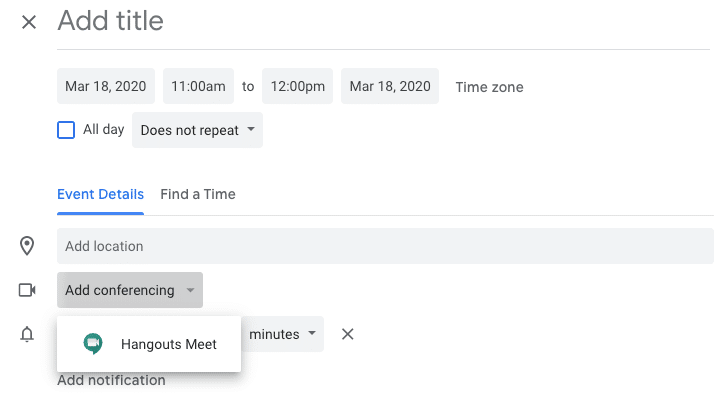The height and width of the screenshot is (400, 714).
Task: Click the video camera conferencing icon
Action: (27, 290)
